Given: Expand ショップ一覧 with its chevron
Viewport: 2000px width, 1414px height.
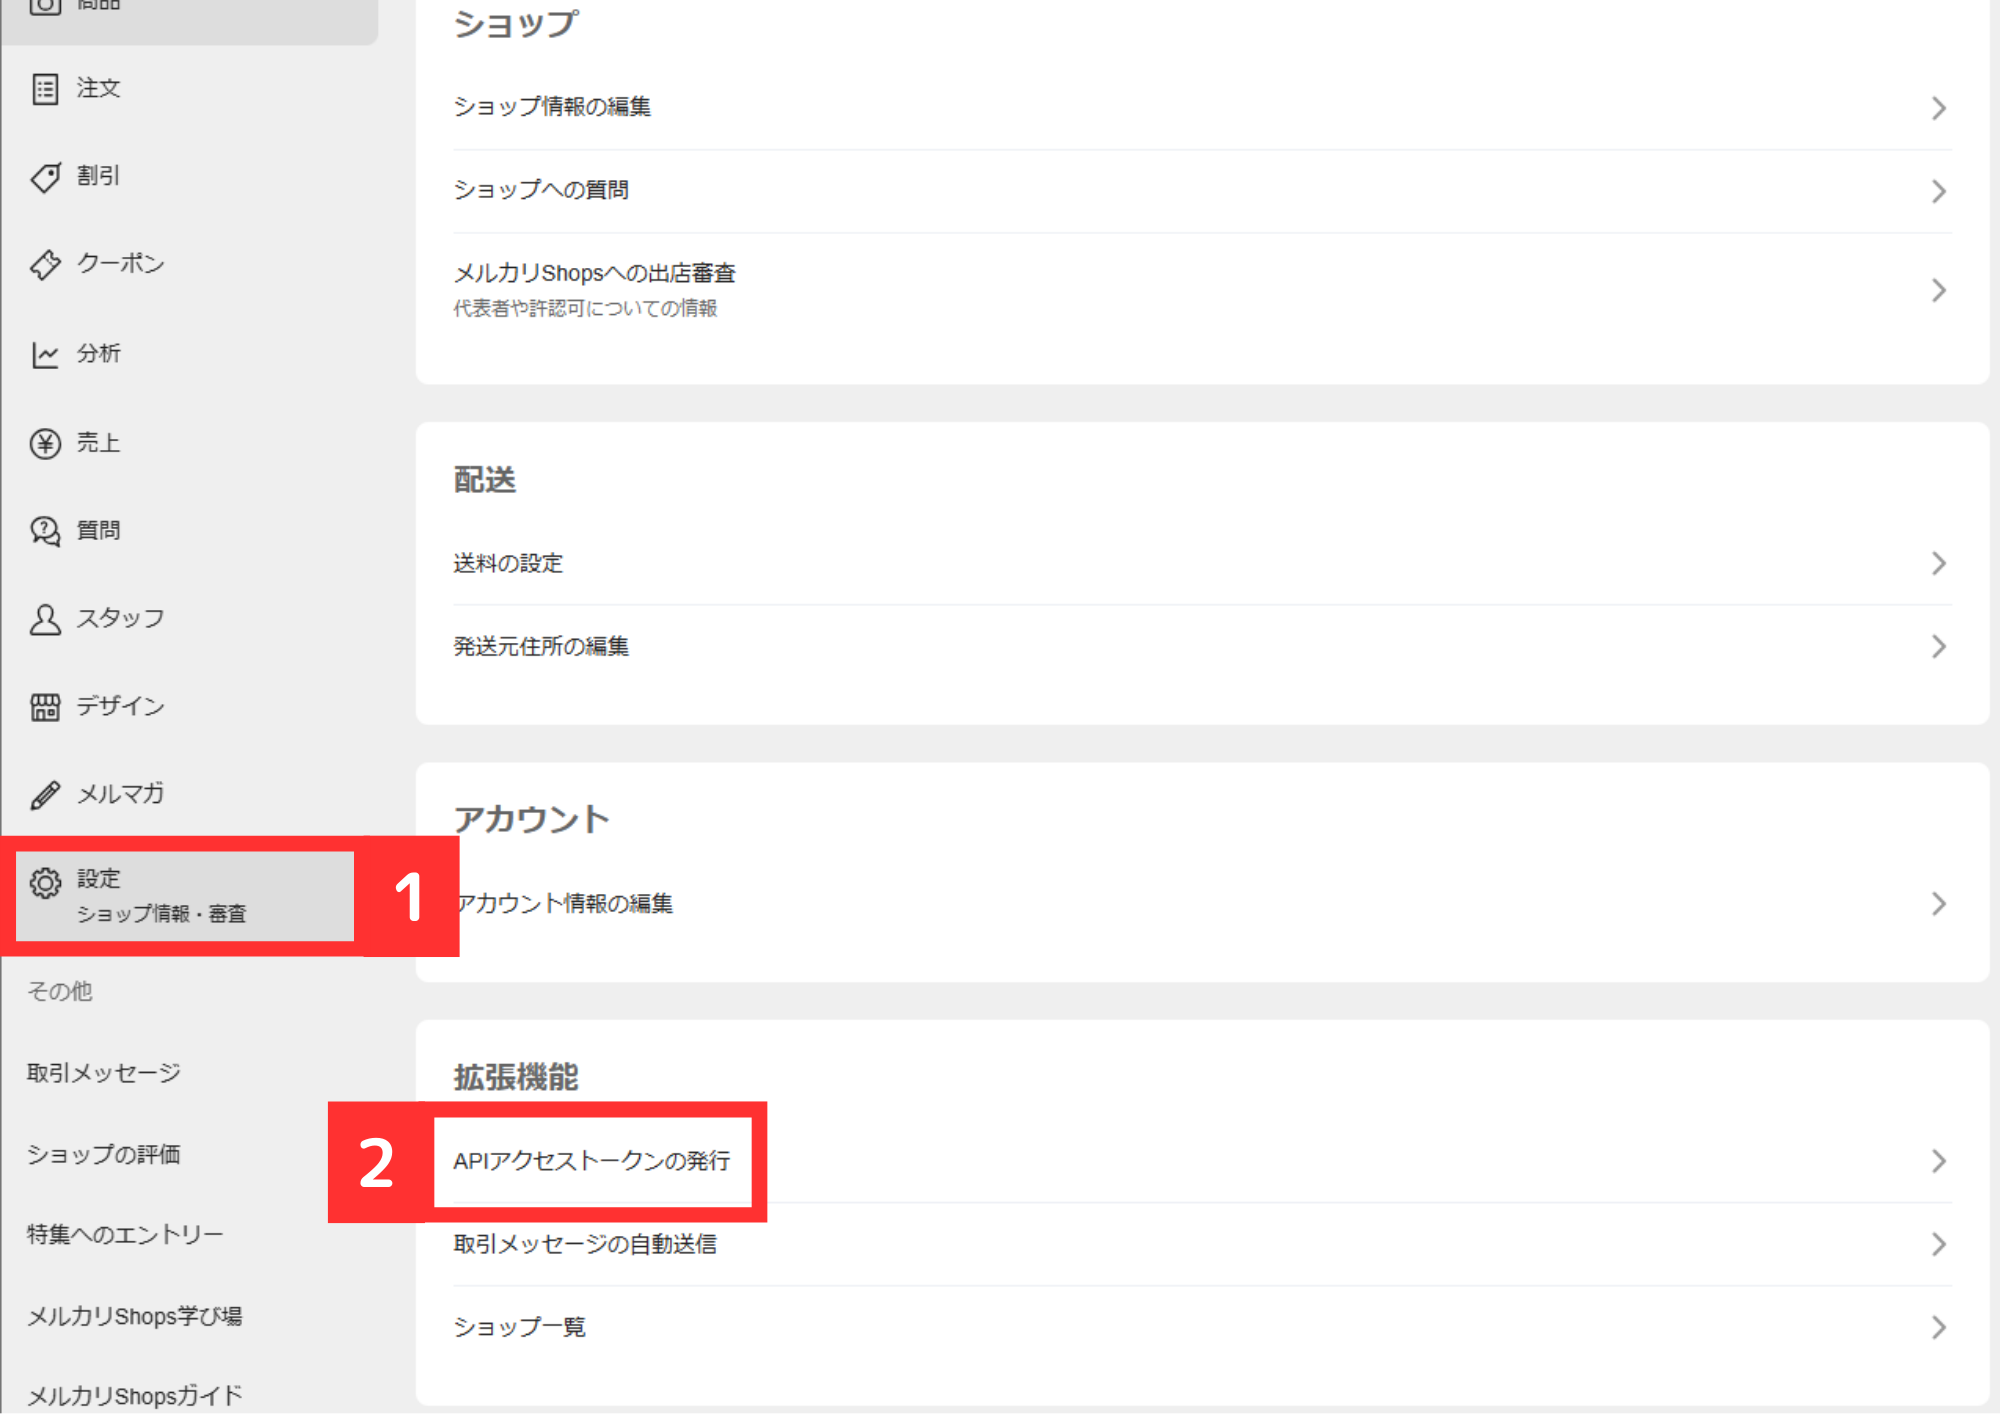Looking at the screenshot, I should pyautogui.click(x=1938, y=1327).
